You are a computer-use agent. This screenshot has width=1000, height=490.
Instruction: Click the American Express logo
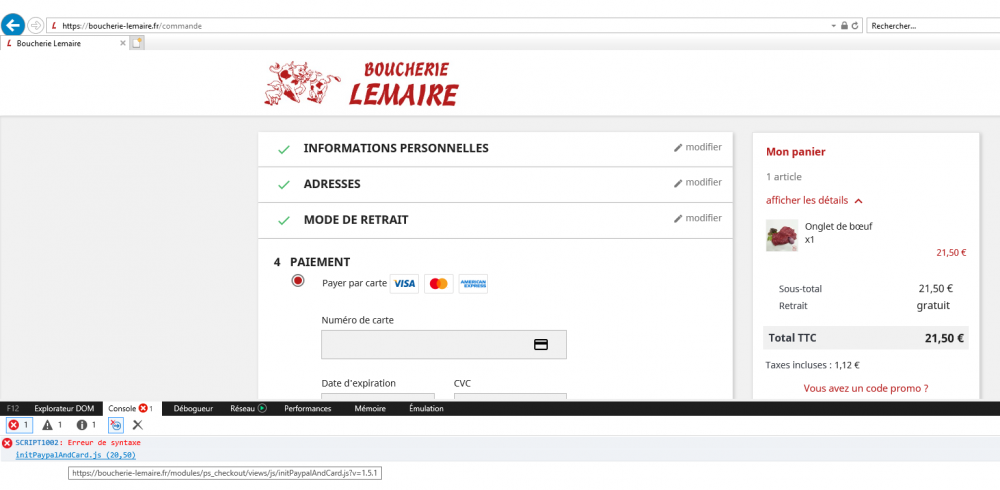(473, 284)
